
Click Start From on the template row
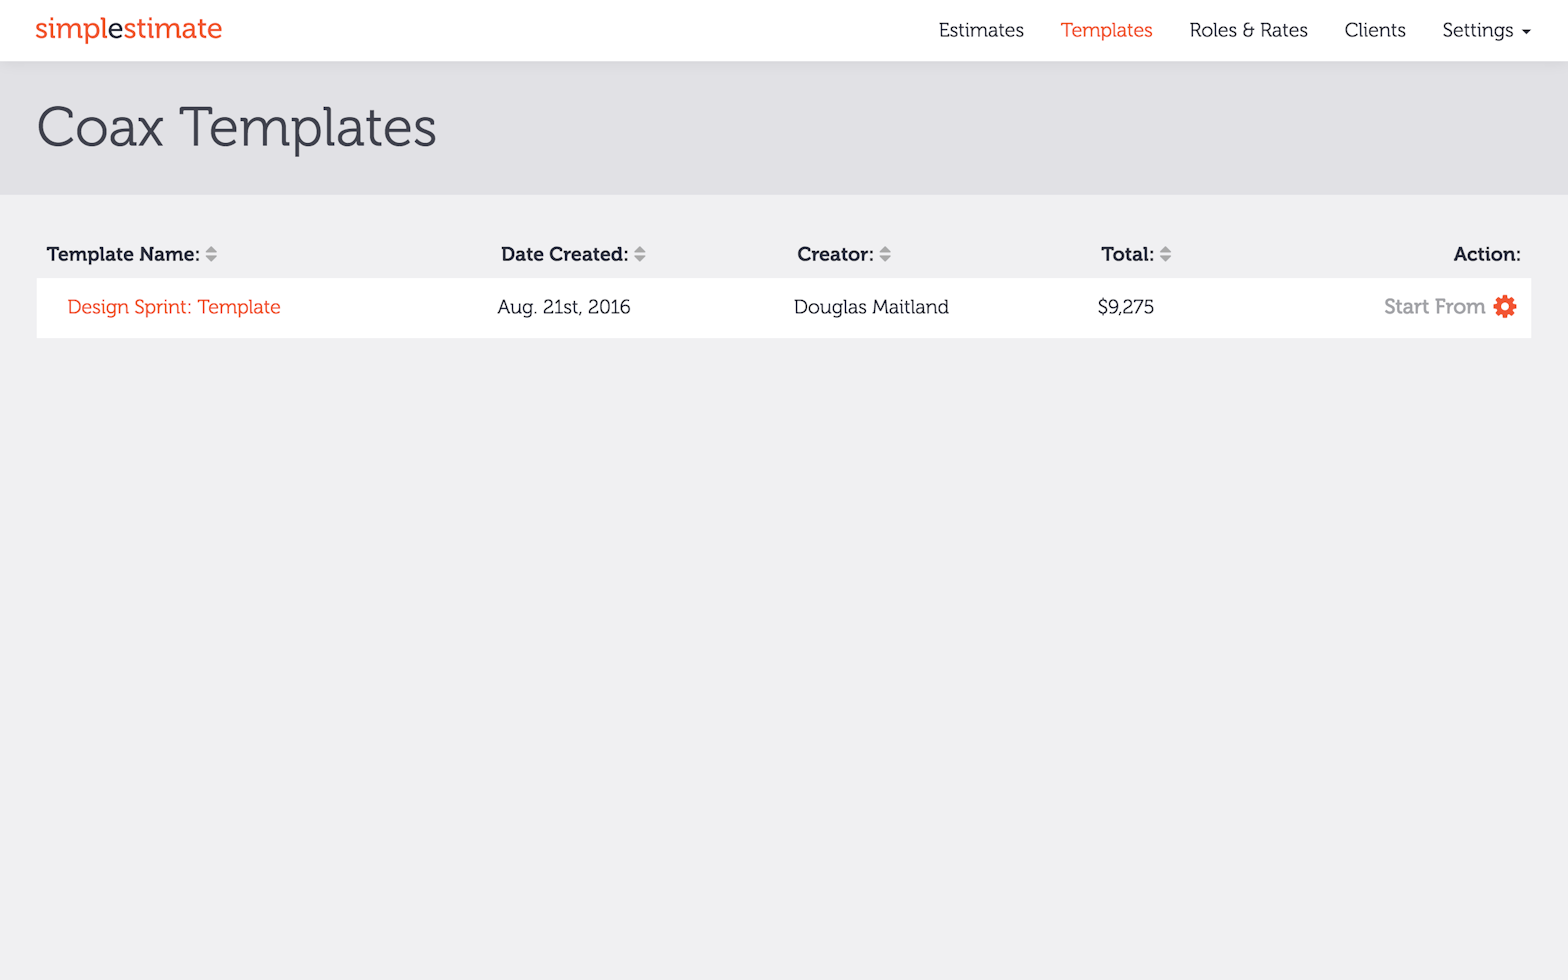[1433, 307]
